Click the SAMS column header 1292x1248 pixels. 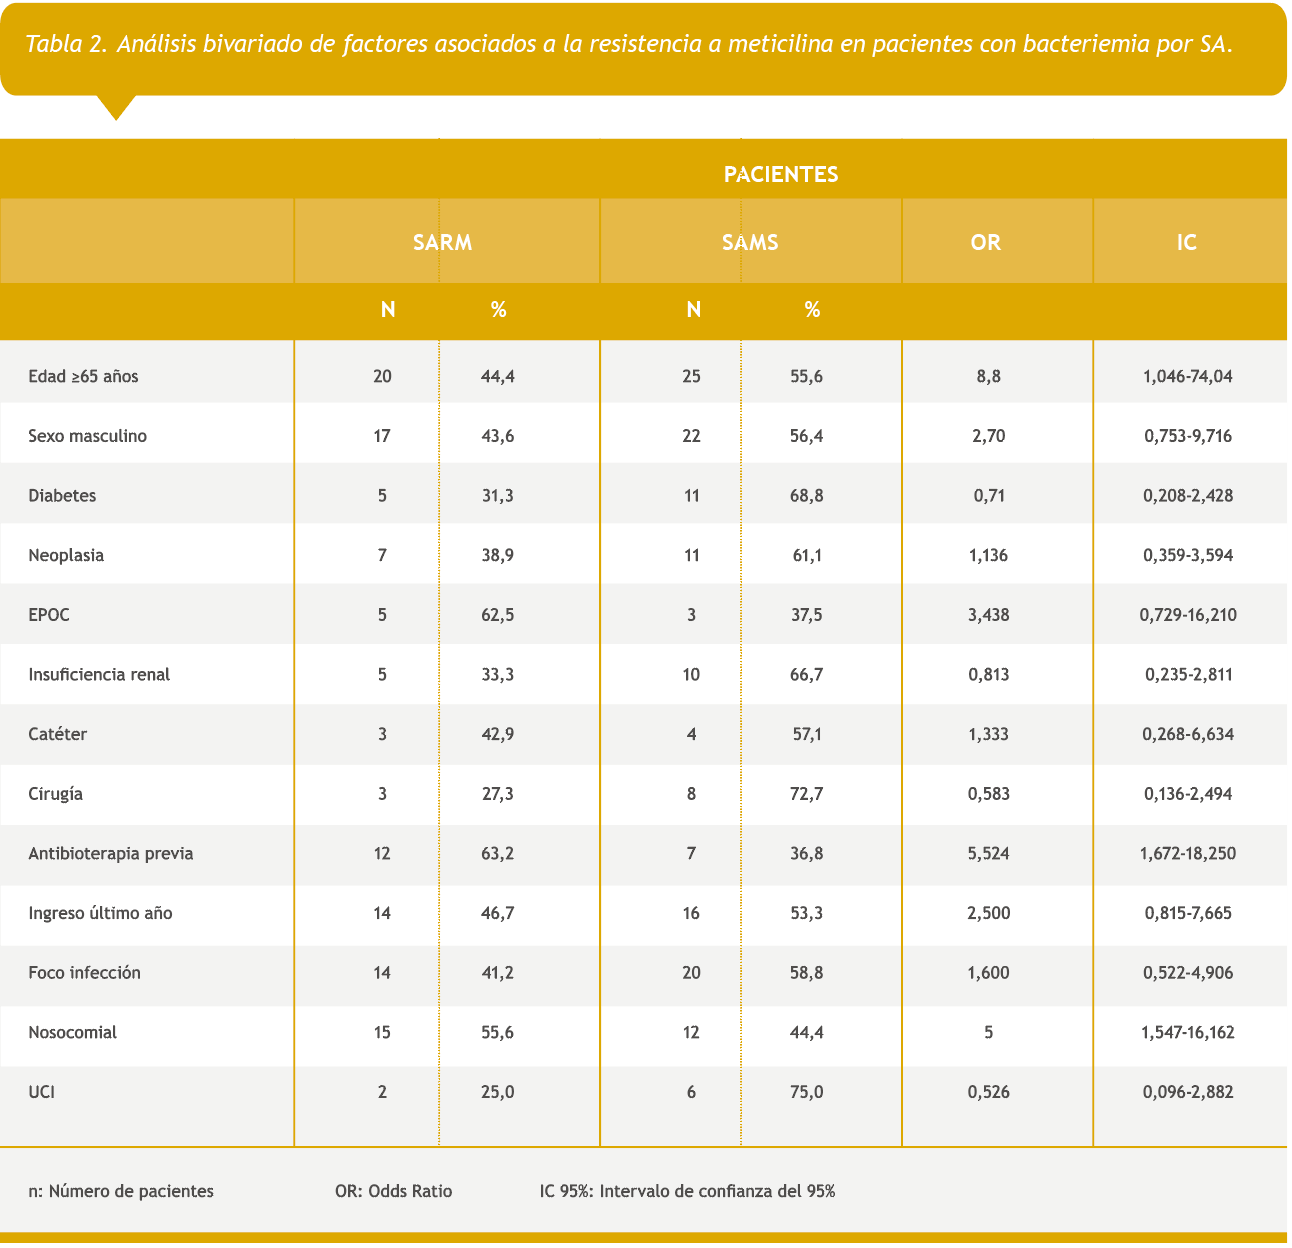point(750,242)
